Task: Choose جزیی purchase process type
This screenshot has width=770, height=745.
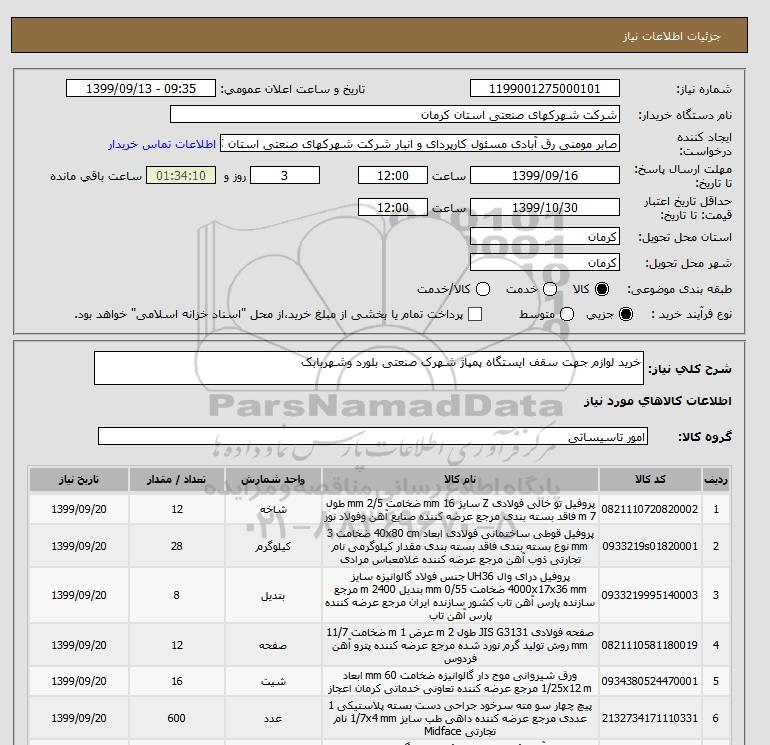Action: [x=626, y=314]
